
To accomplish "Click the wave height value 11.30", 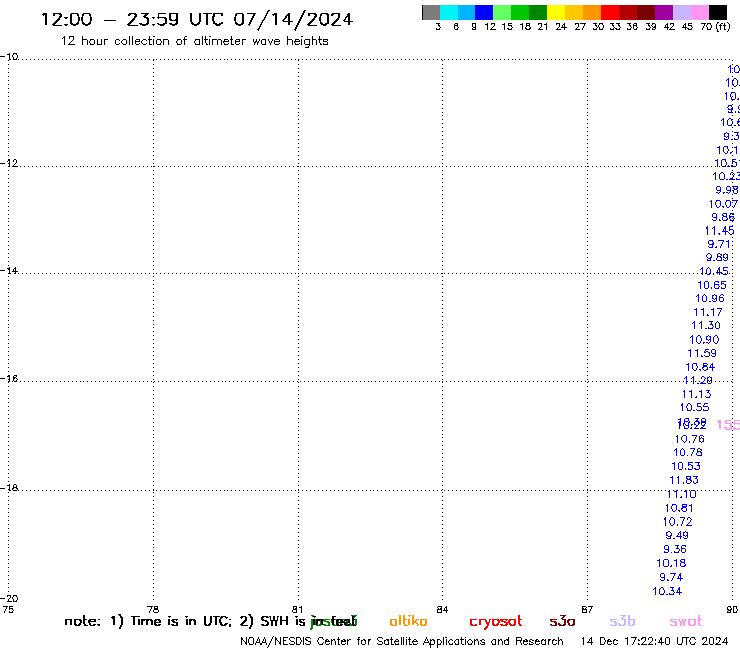I will [x=706, y=326].
